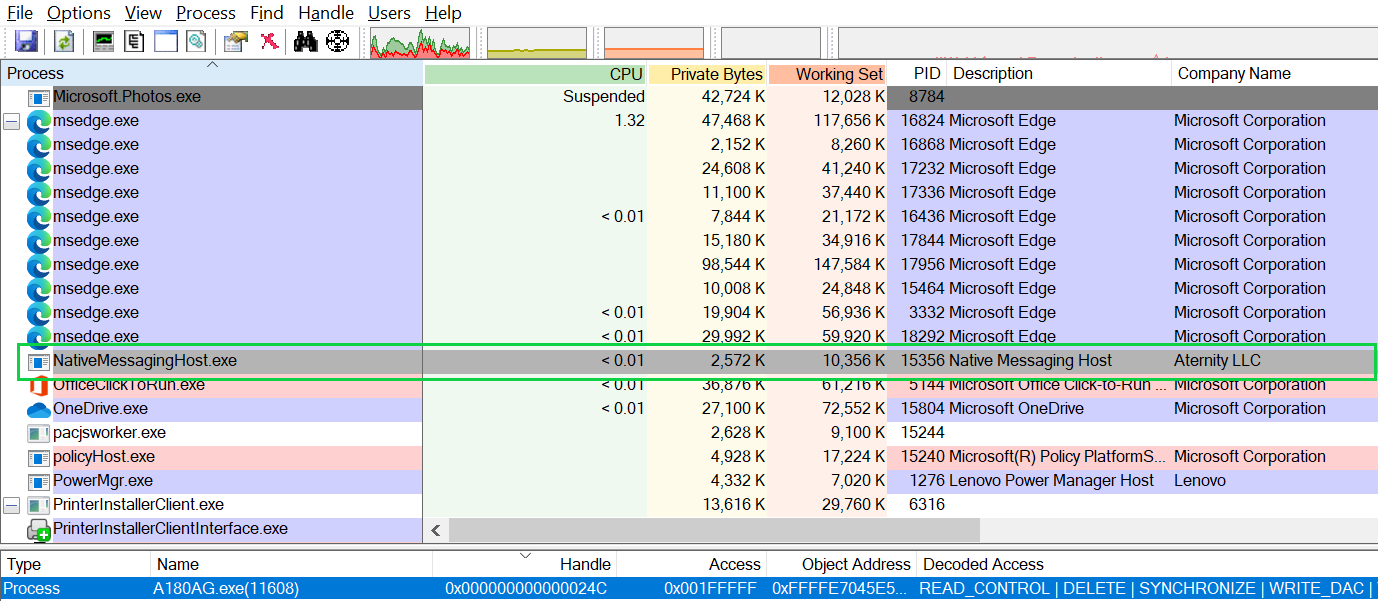The height and width of the screenshot is (601, 1378).
Task: Click the Aternity LLC company name cell
Action: (1217, 361)
